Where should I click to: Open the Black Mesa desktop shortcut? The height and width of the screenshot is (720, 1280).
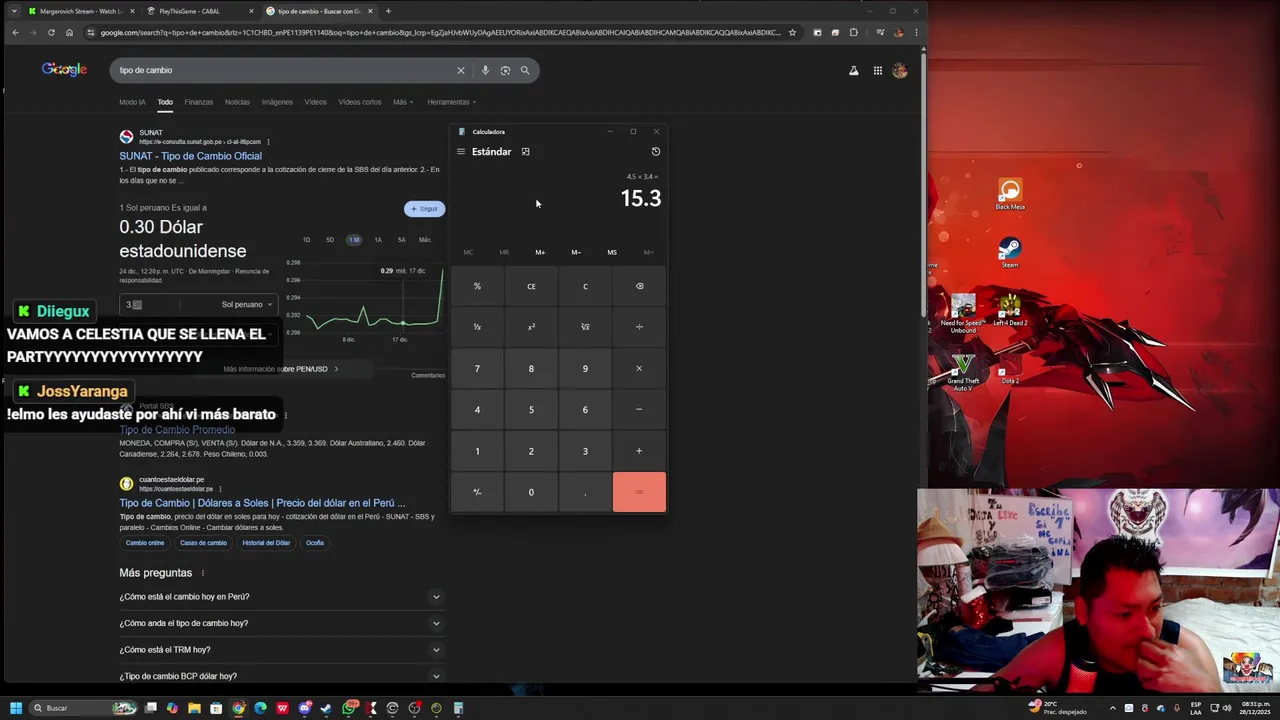click(1010, 194)
